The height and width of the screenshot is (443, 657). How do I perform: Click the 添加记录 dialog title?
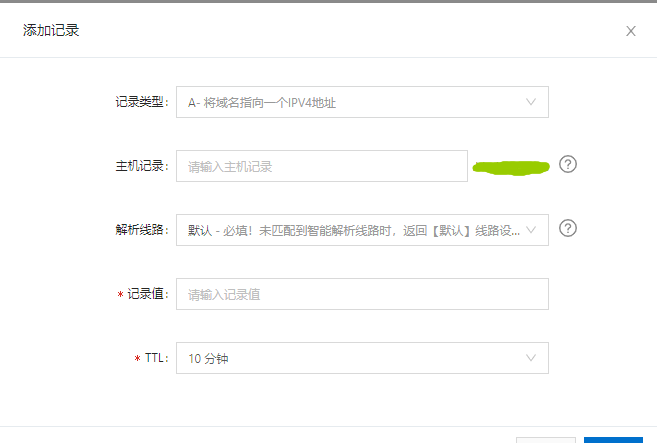click(51, 31)
